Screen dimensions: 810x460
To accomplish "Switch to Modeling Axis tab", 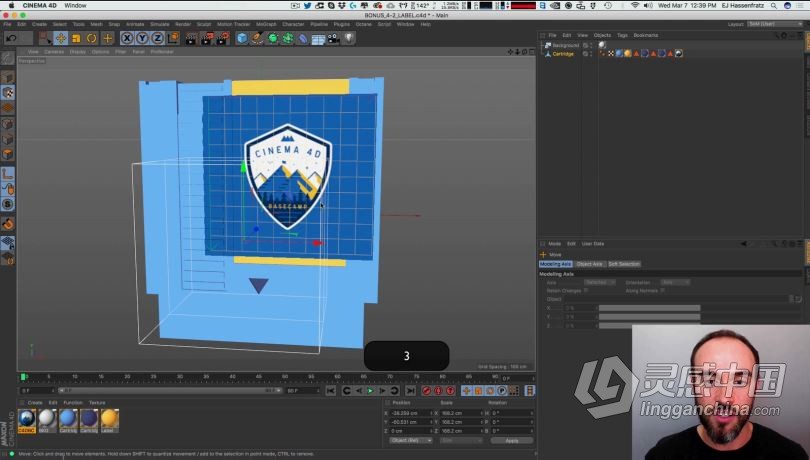I will tap(556, 264).
